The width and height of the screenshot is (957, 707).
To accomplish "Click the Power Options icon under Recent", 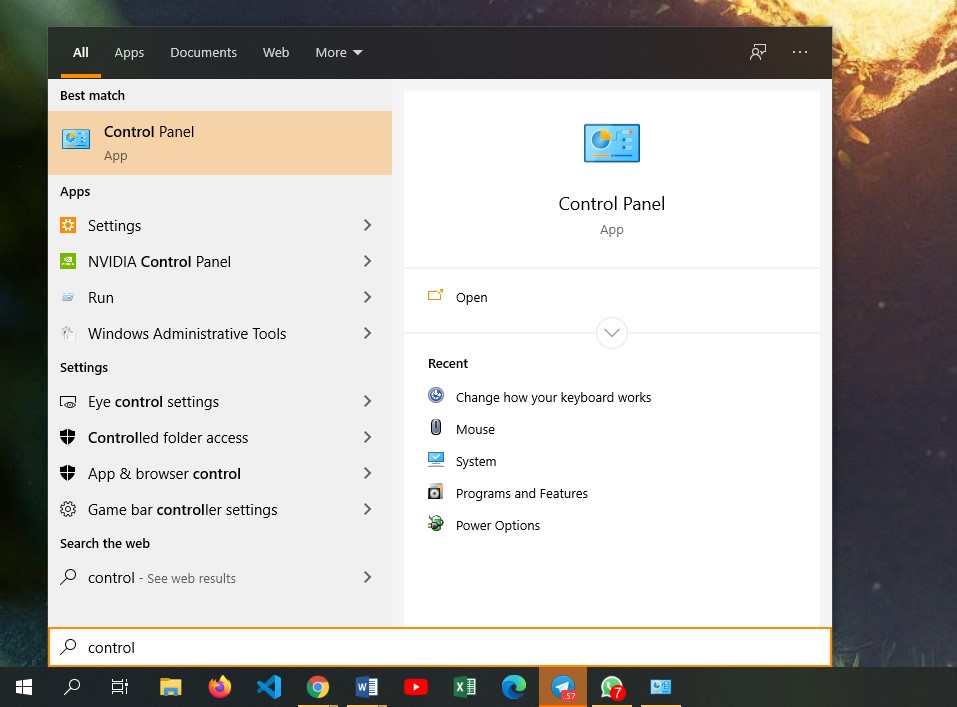I will point(436,523).
